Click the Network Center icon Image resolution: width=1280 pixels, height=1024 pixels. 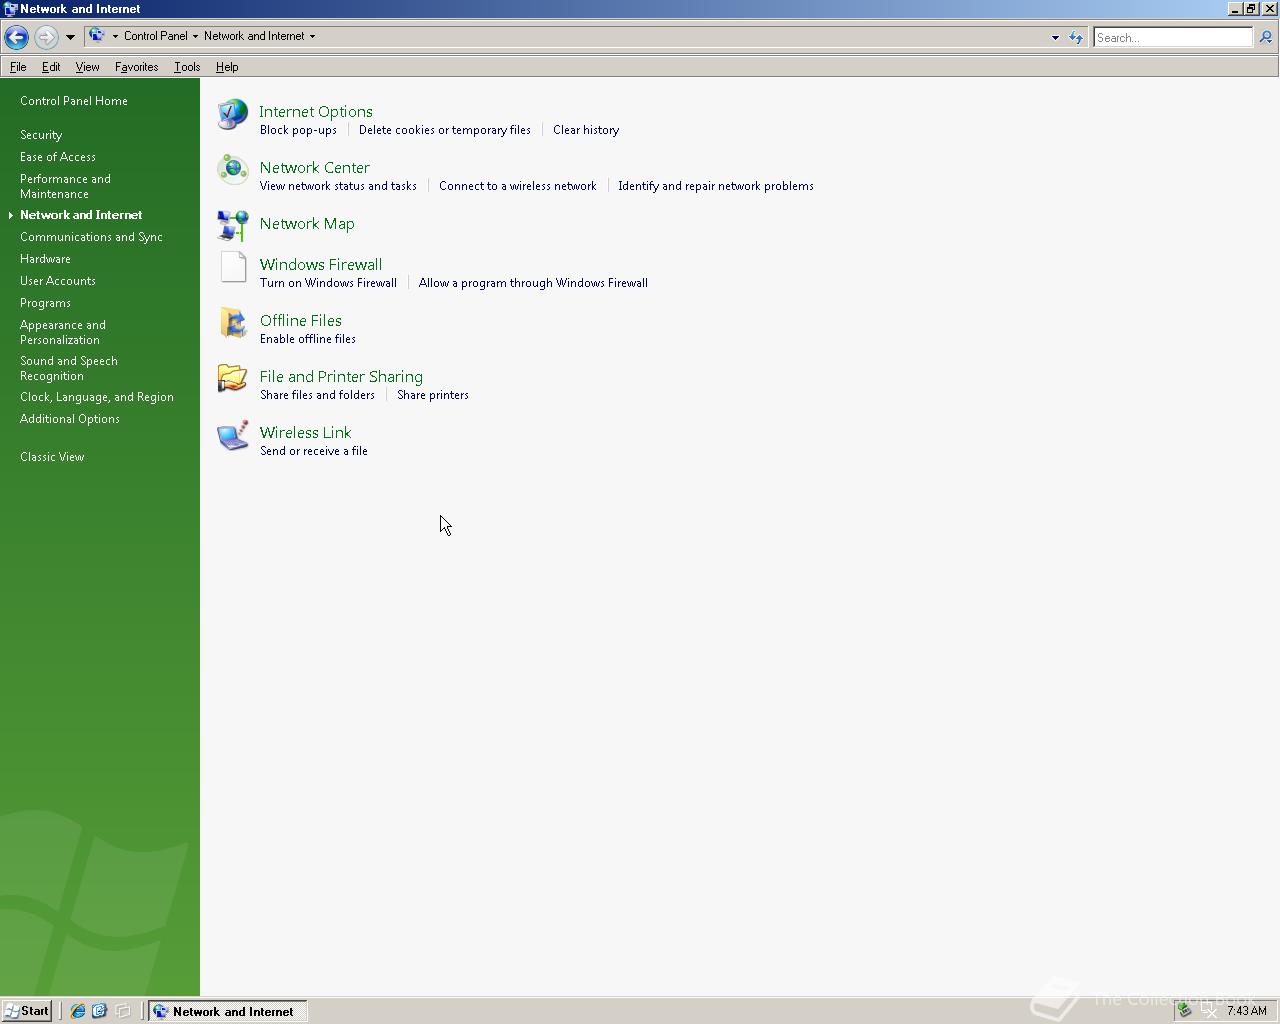pyautogui.click(x=233, y=169)
